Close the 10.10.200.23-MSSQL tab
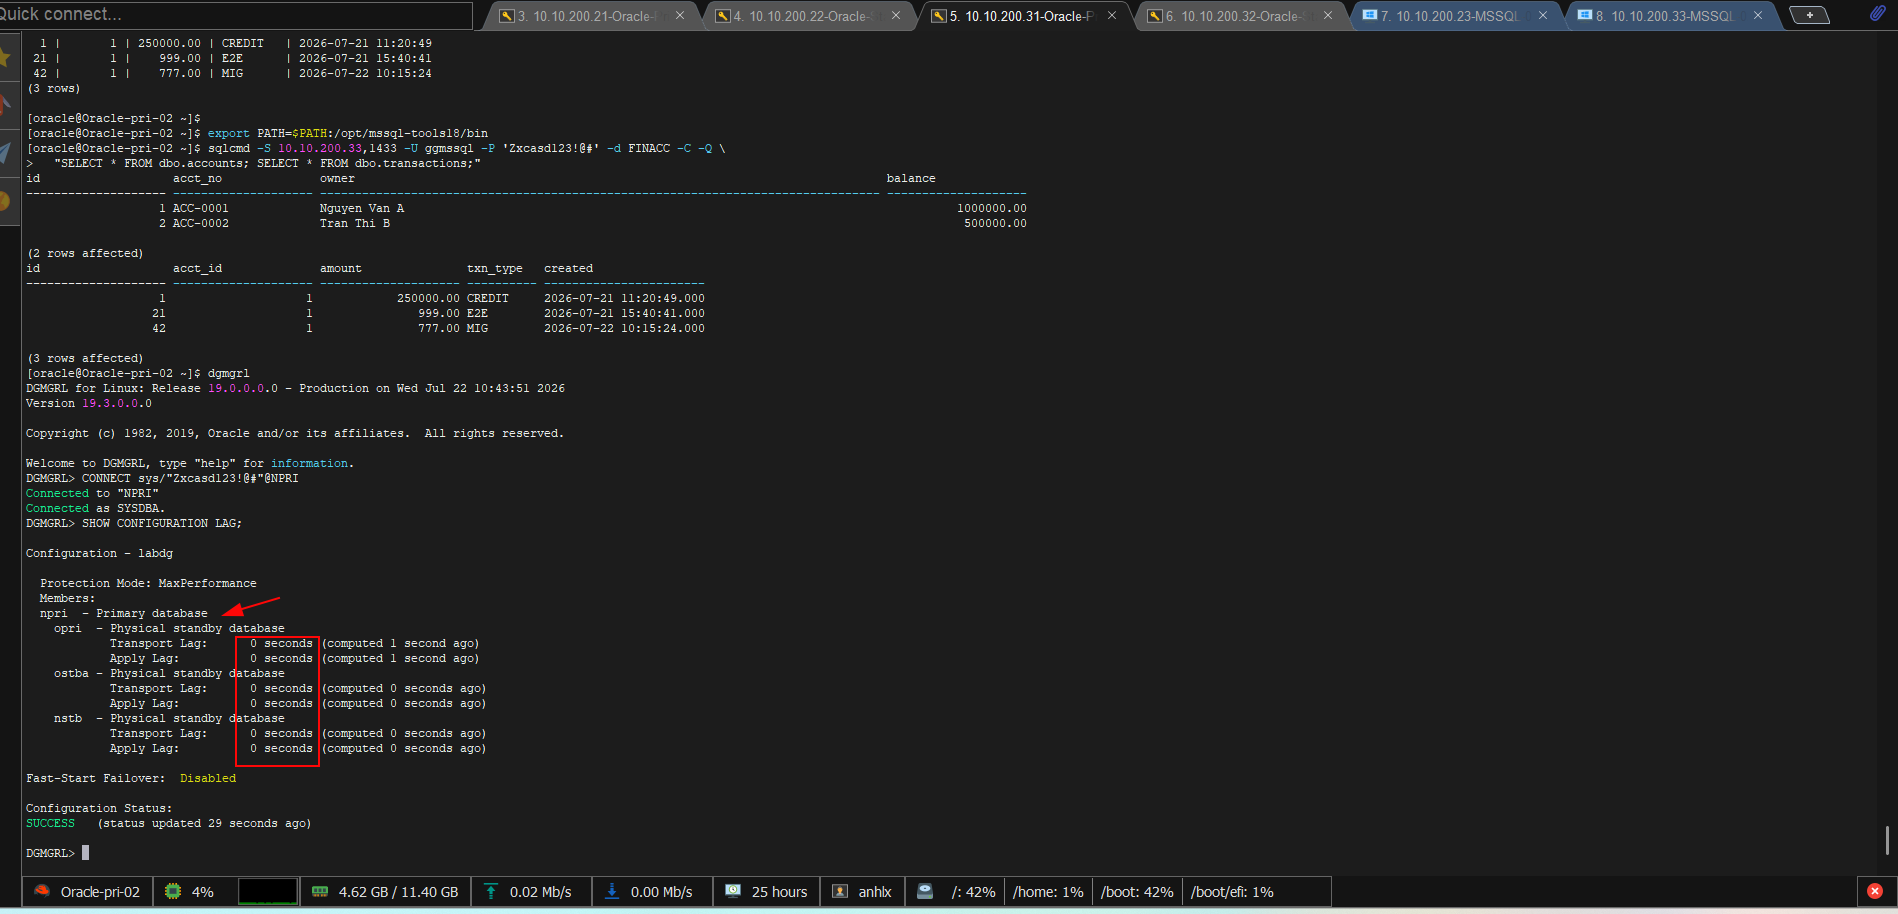Screen dimensions: 1898x914 pos(1543,16)
